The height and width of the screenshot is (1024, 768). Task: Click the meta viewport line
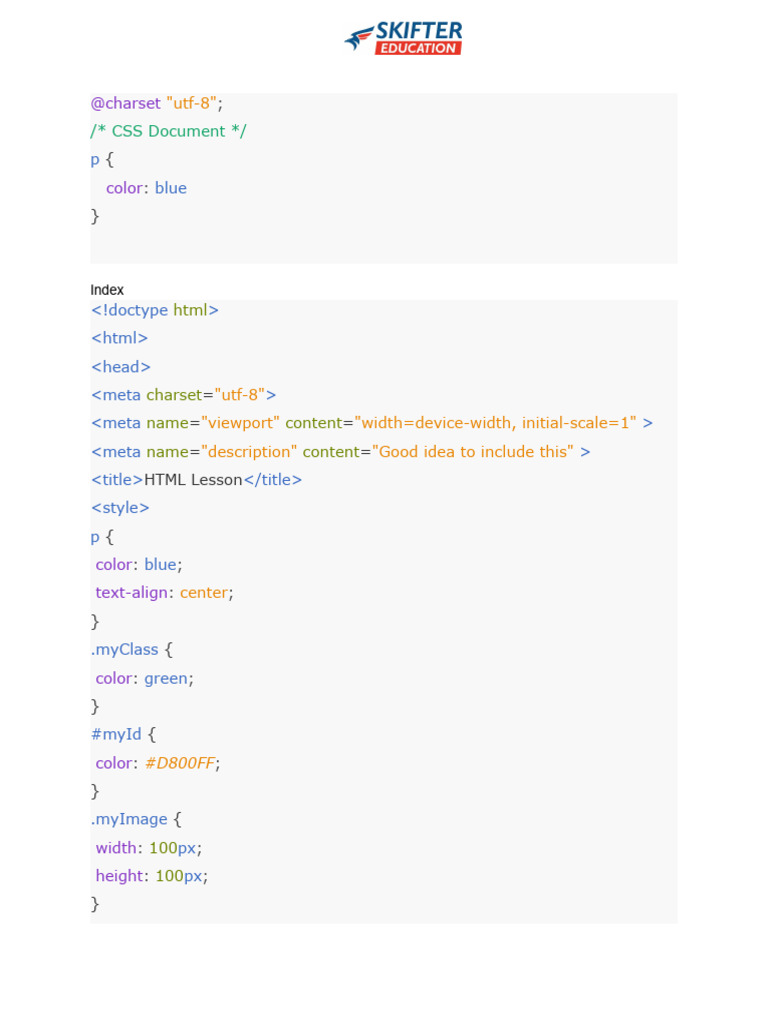[x=372, y=423]
